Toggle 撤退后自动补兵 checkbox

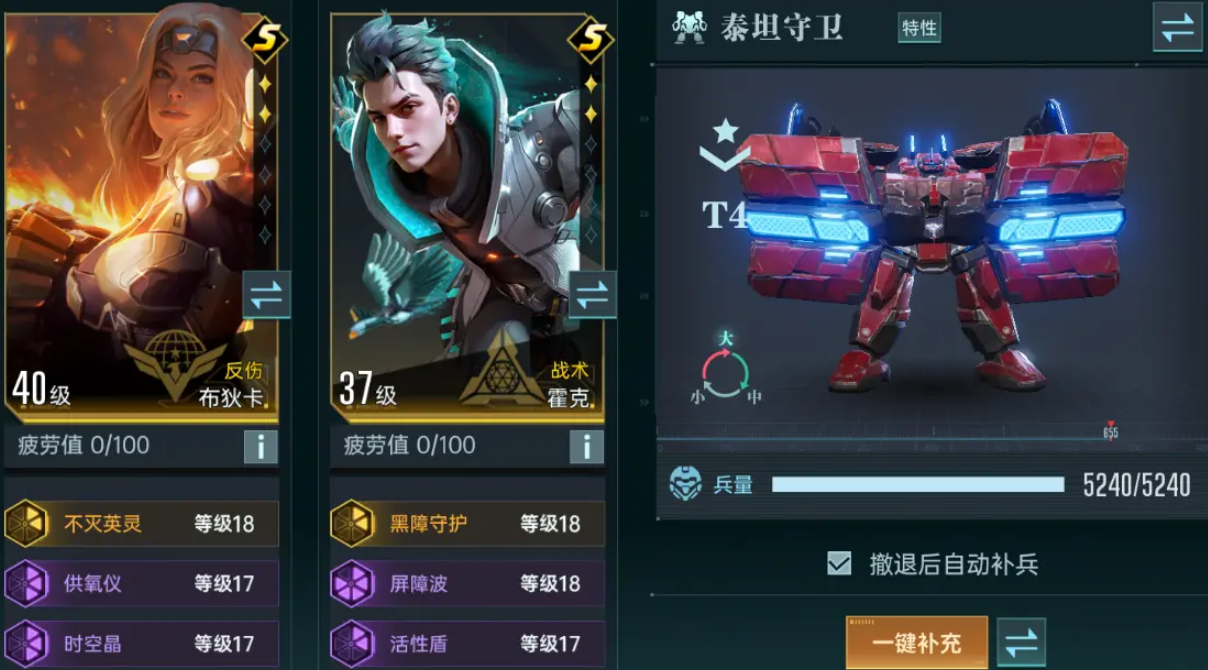point(839,563)
